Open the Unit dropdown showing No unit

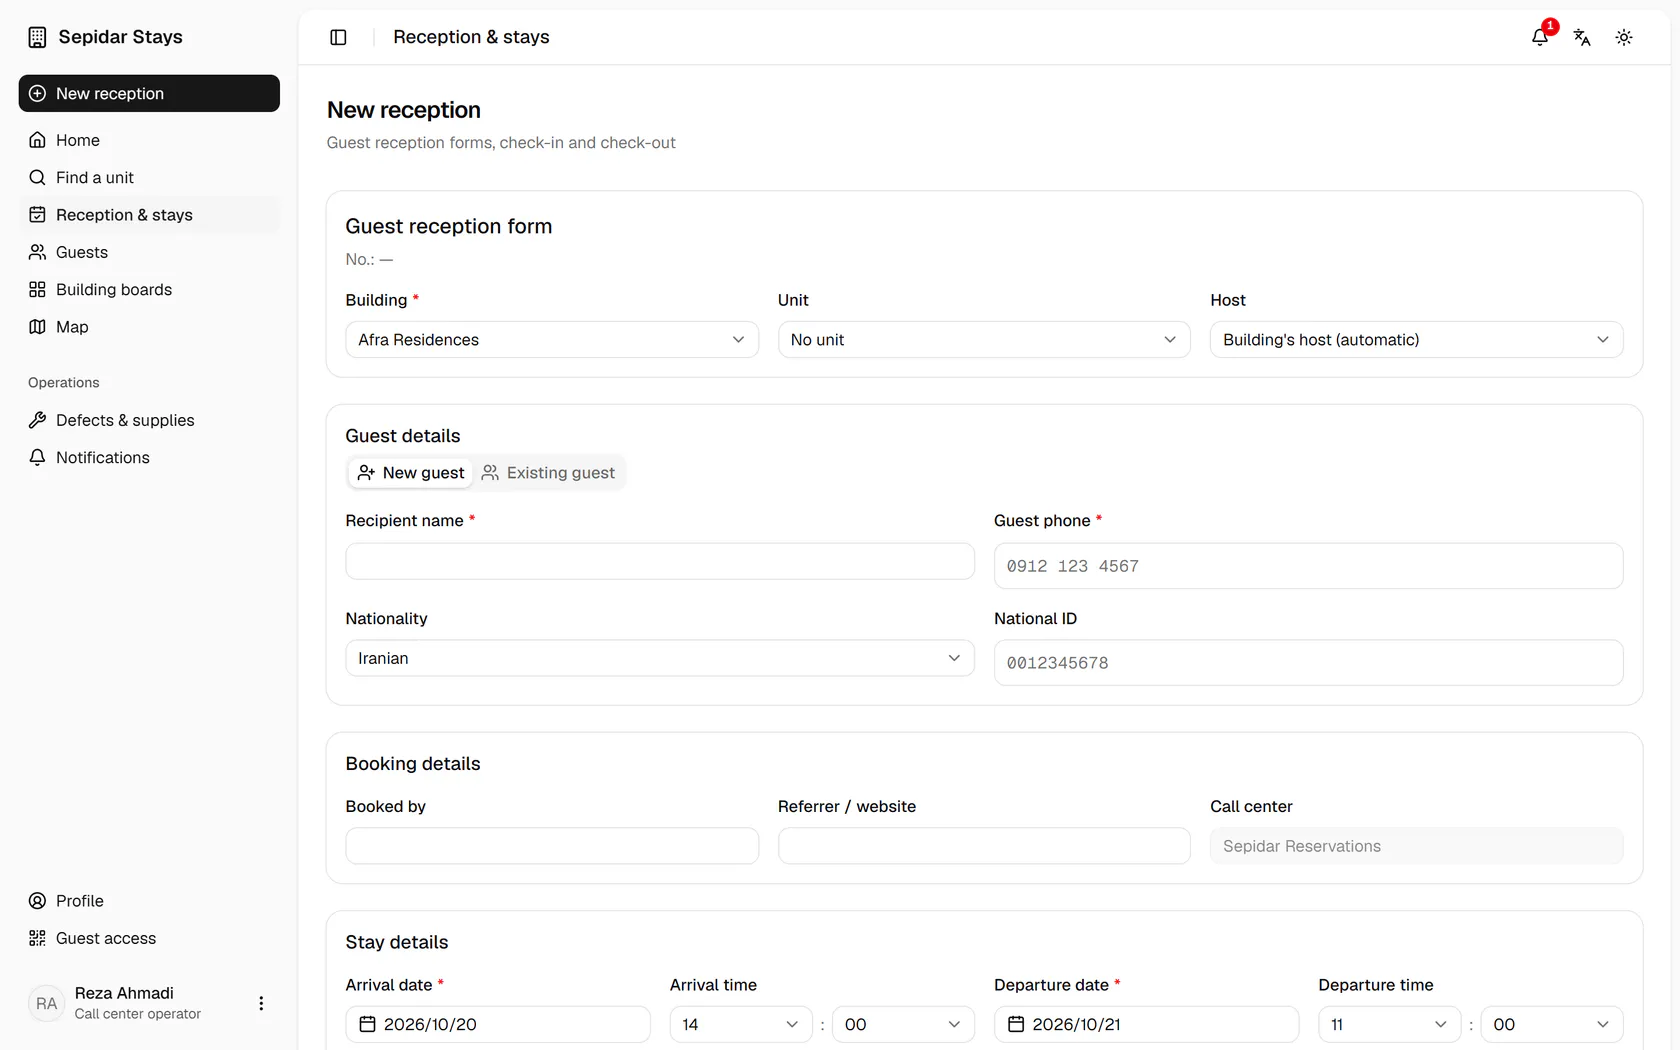984,340
